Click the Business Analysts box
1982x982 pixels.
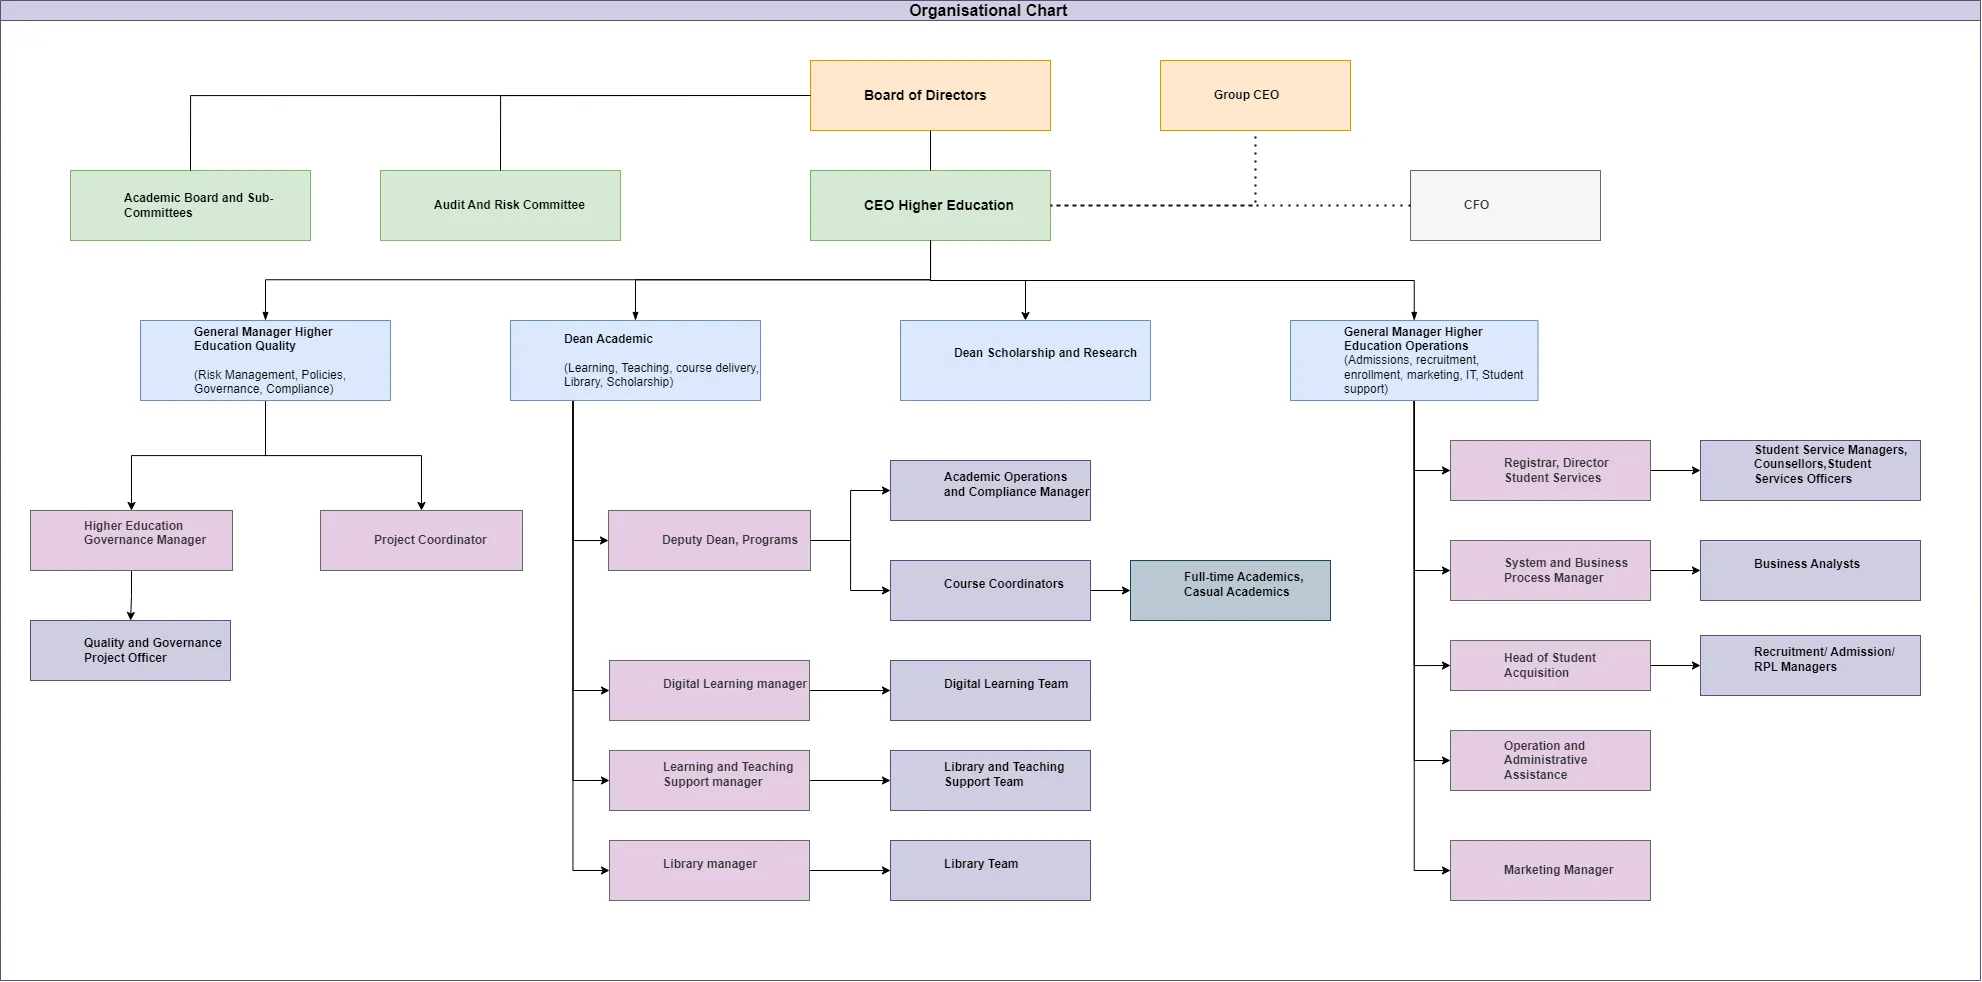[x=1810, y=570]
